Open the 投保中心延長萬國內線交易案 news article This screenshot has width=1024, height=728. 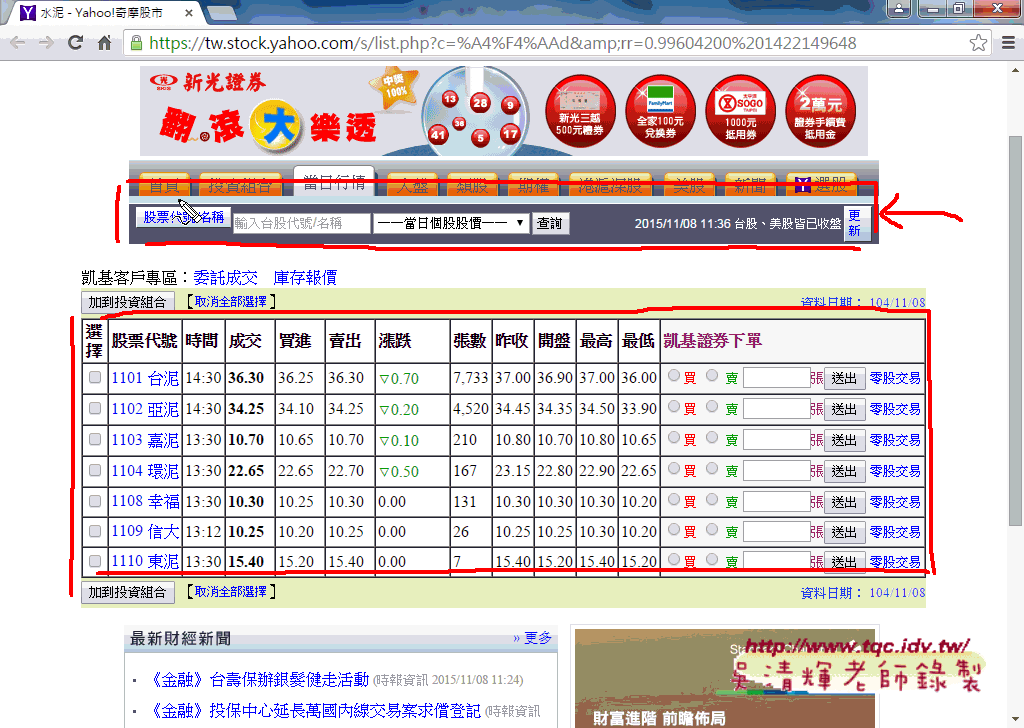pos(315,710)
